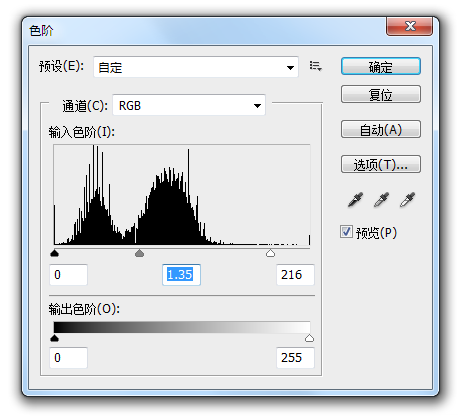Click the input shadow black slider handle
This screenshot has height=418, width=458.
tap(54, 253)
